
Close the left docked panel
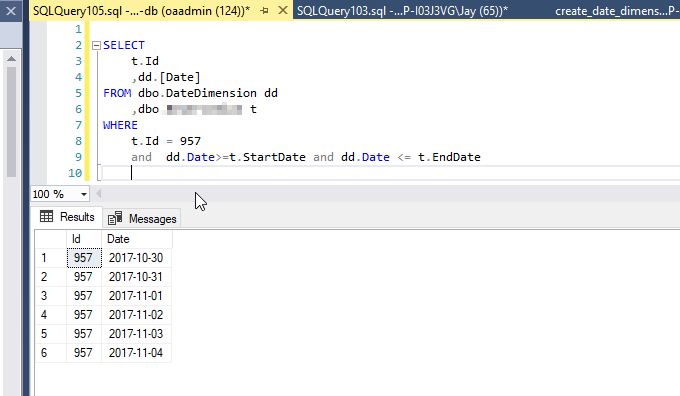tap(11, 10)
